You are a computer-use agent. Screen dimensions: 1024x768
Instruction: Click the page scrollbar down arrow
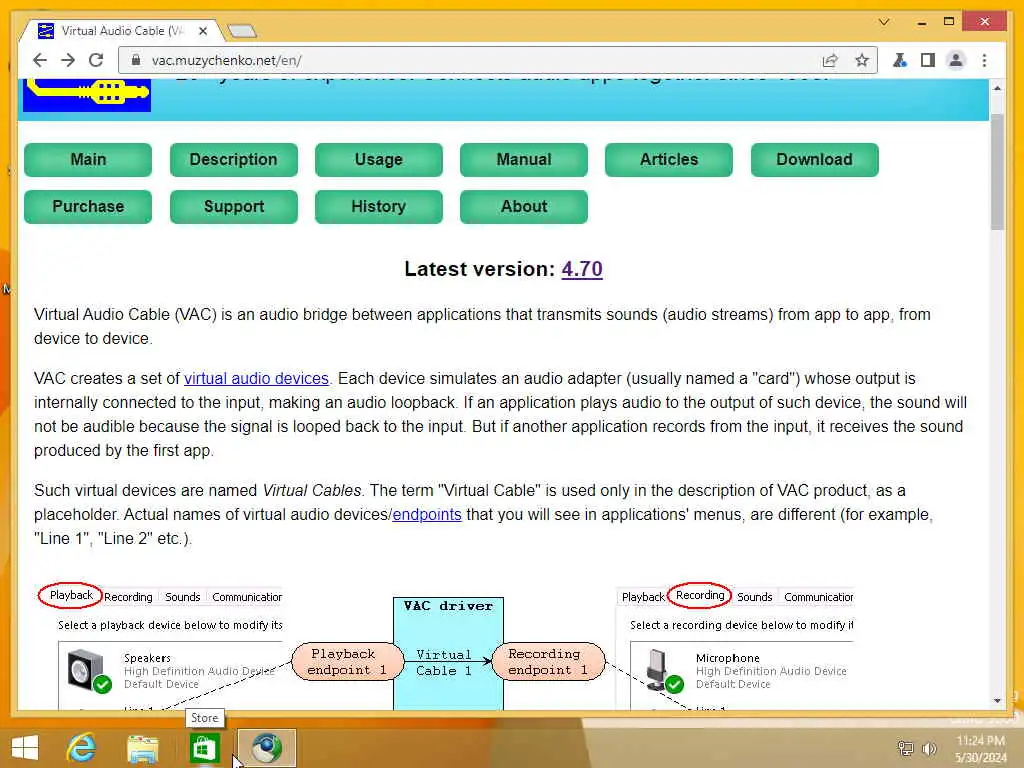(x=997, y=701)
